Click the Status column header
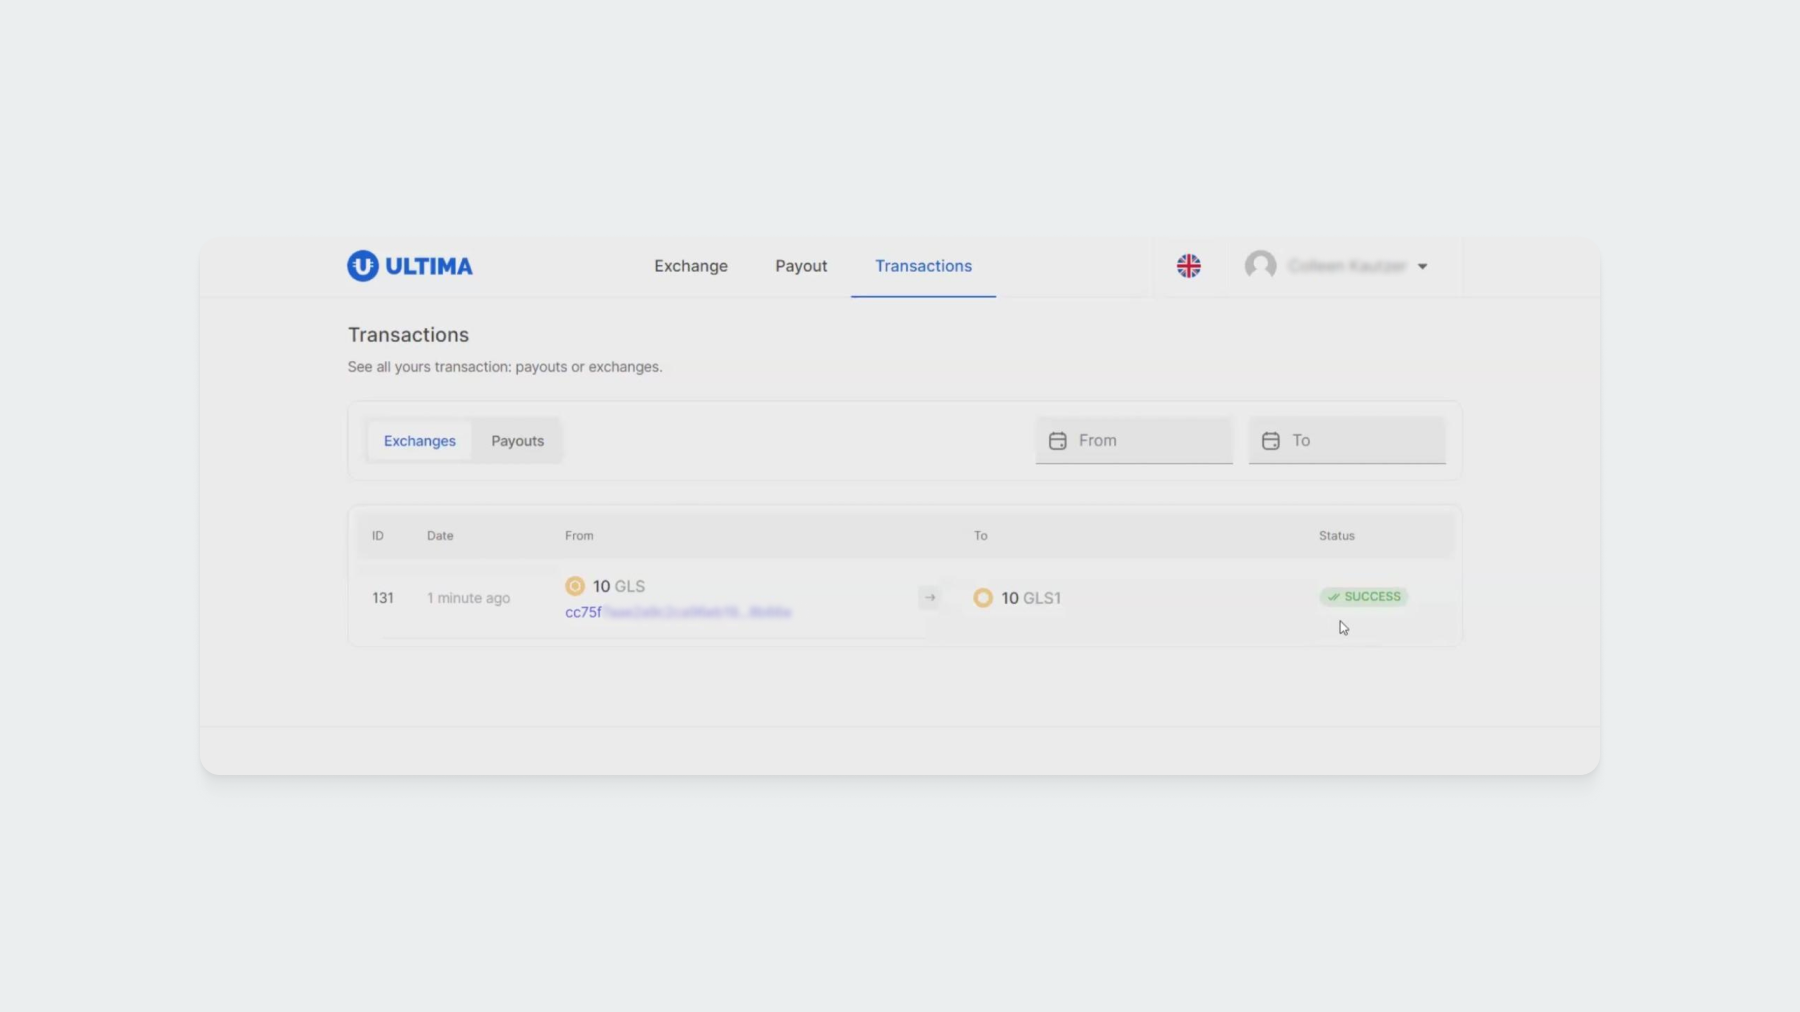Viewport: 1800px width, 1012px height. click(x=1336, y=536)
